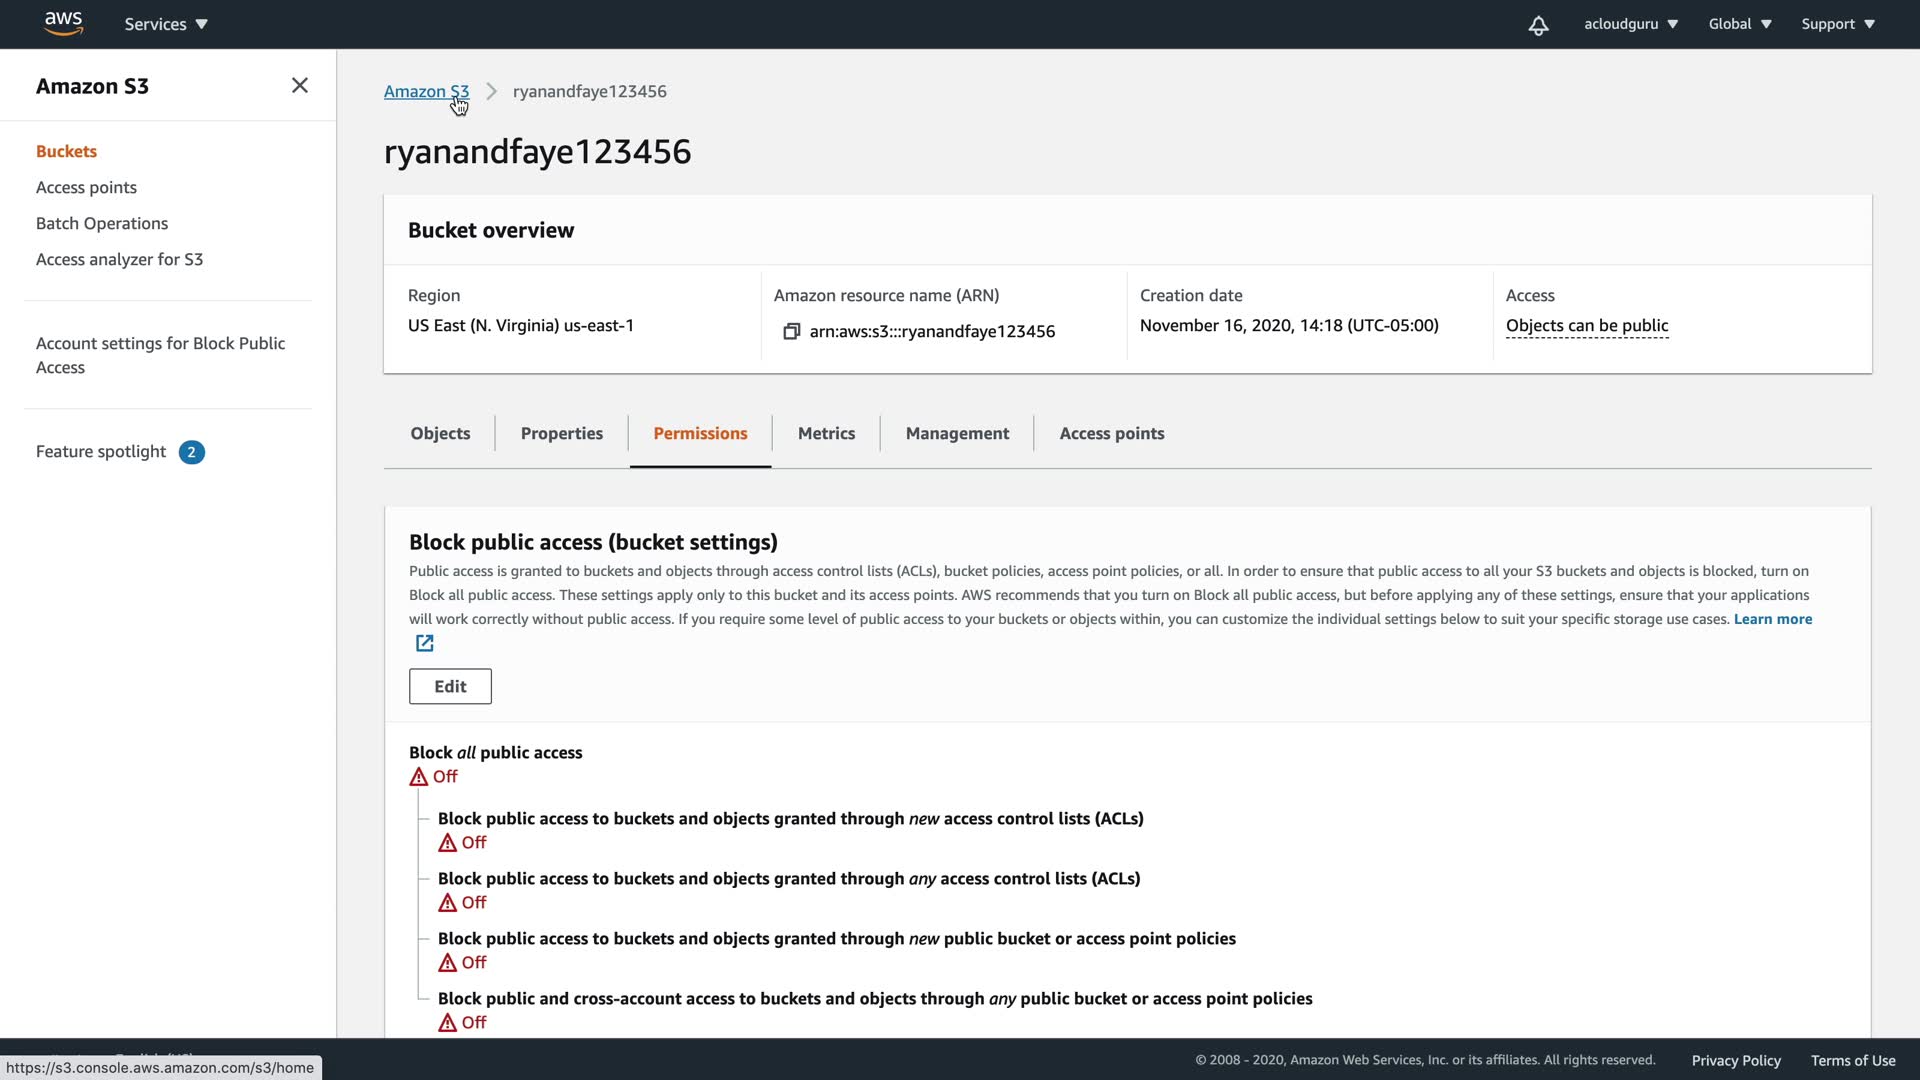Close the Amazon S3 sidebar panel
Screen dimensions: 1920x1080
click(299, 86)
